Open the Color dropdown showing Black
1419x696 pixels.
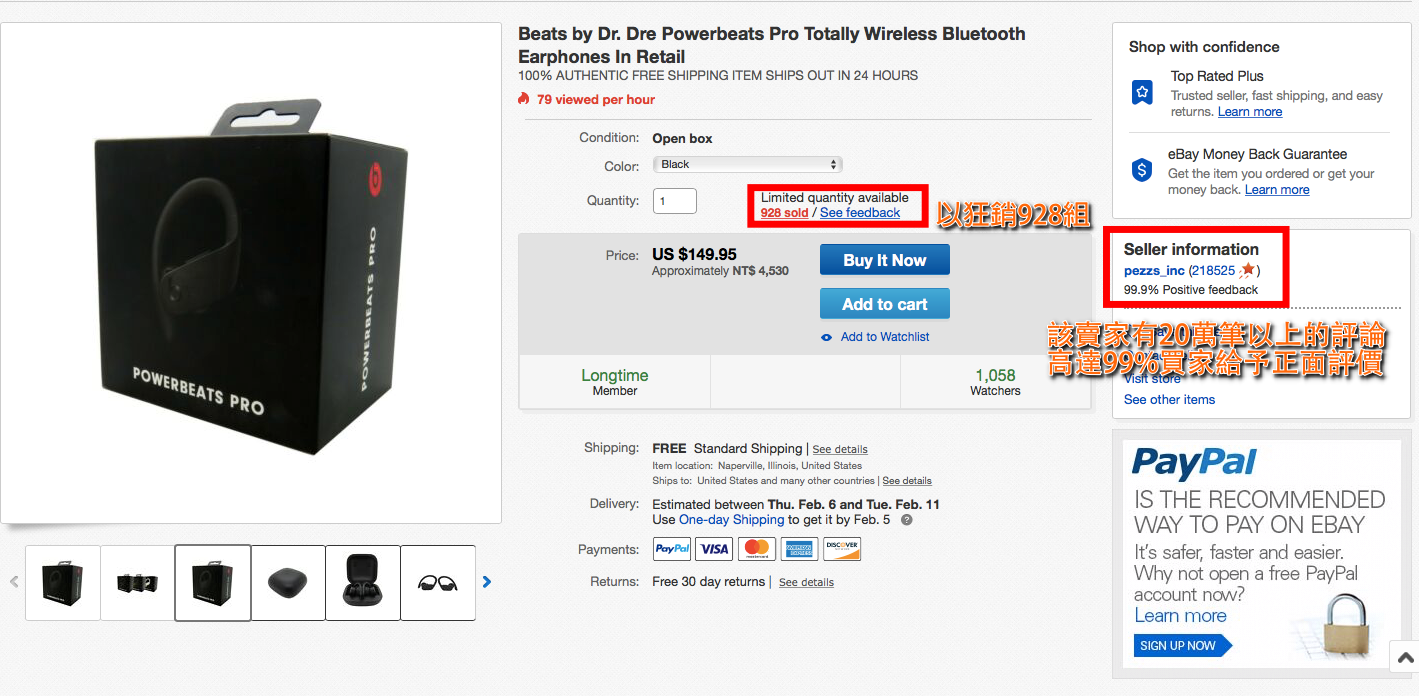(x=748, y=164)
